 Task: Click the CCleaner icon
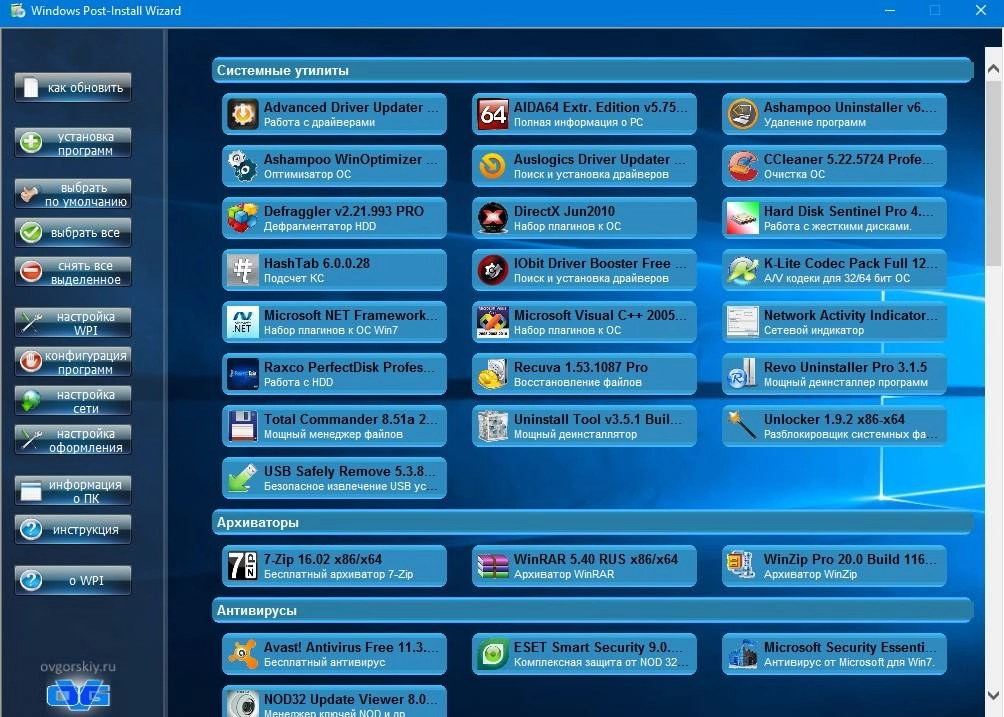click(x=742, y=166)
